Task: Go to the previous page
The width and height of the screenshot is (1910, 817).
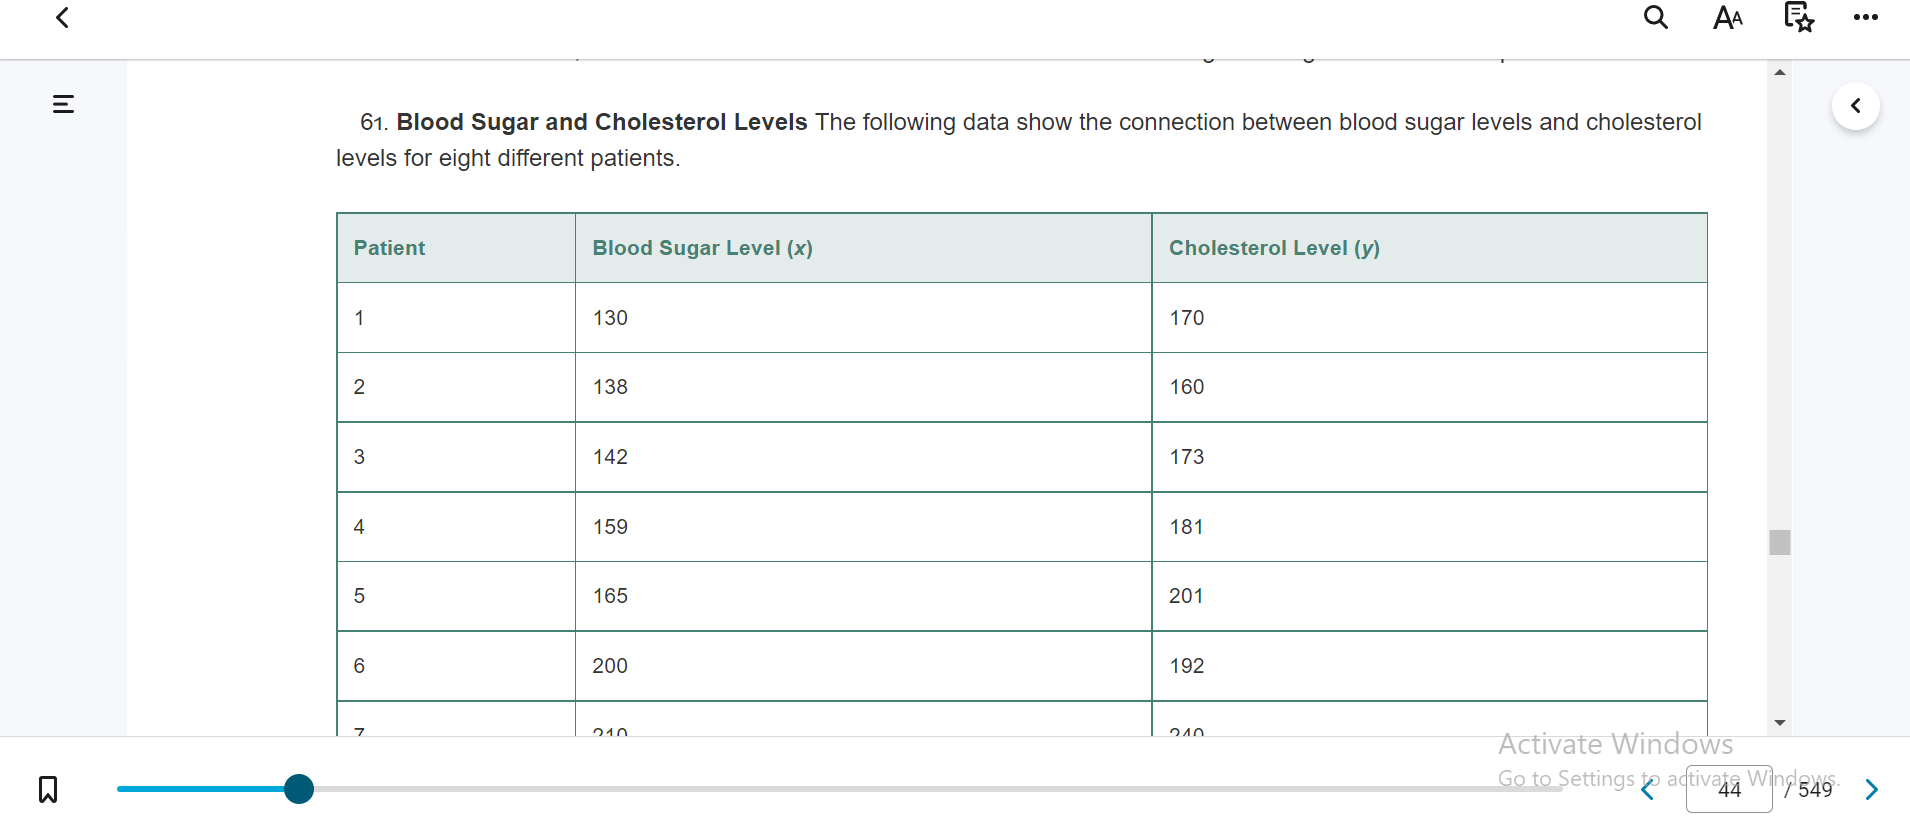Action: point(1649,790)
